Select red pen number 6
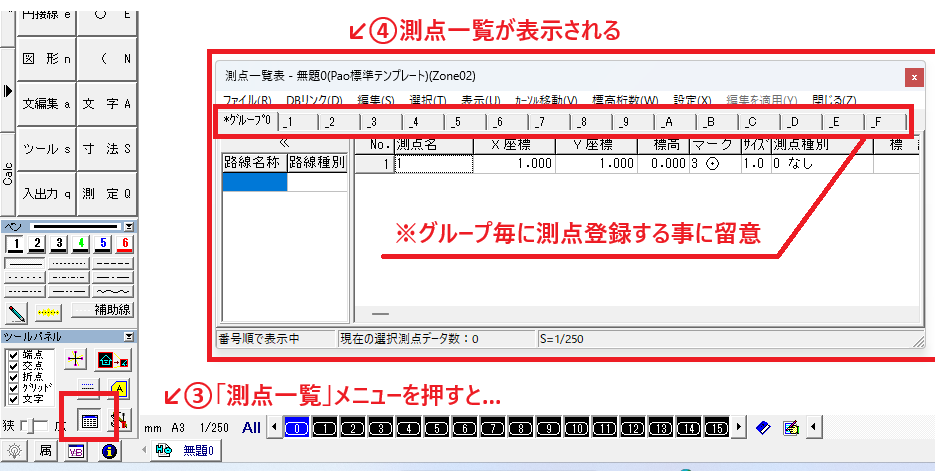Viewport: 935px width, 471px height. point(124,243)
